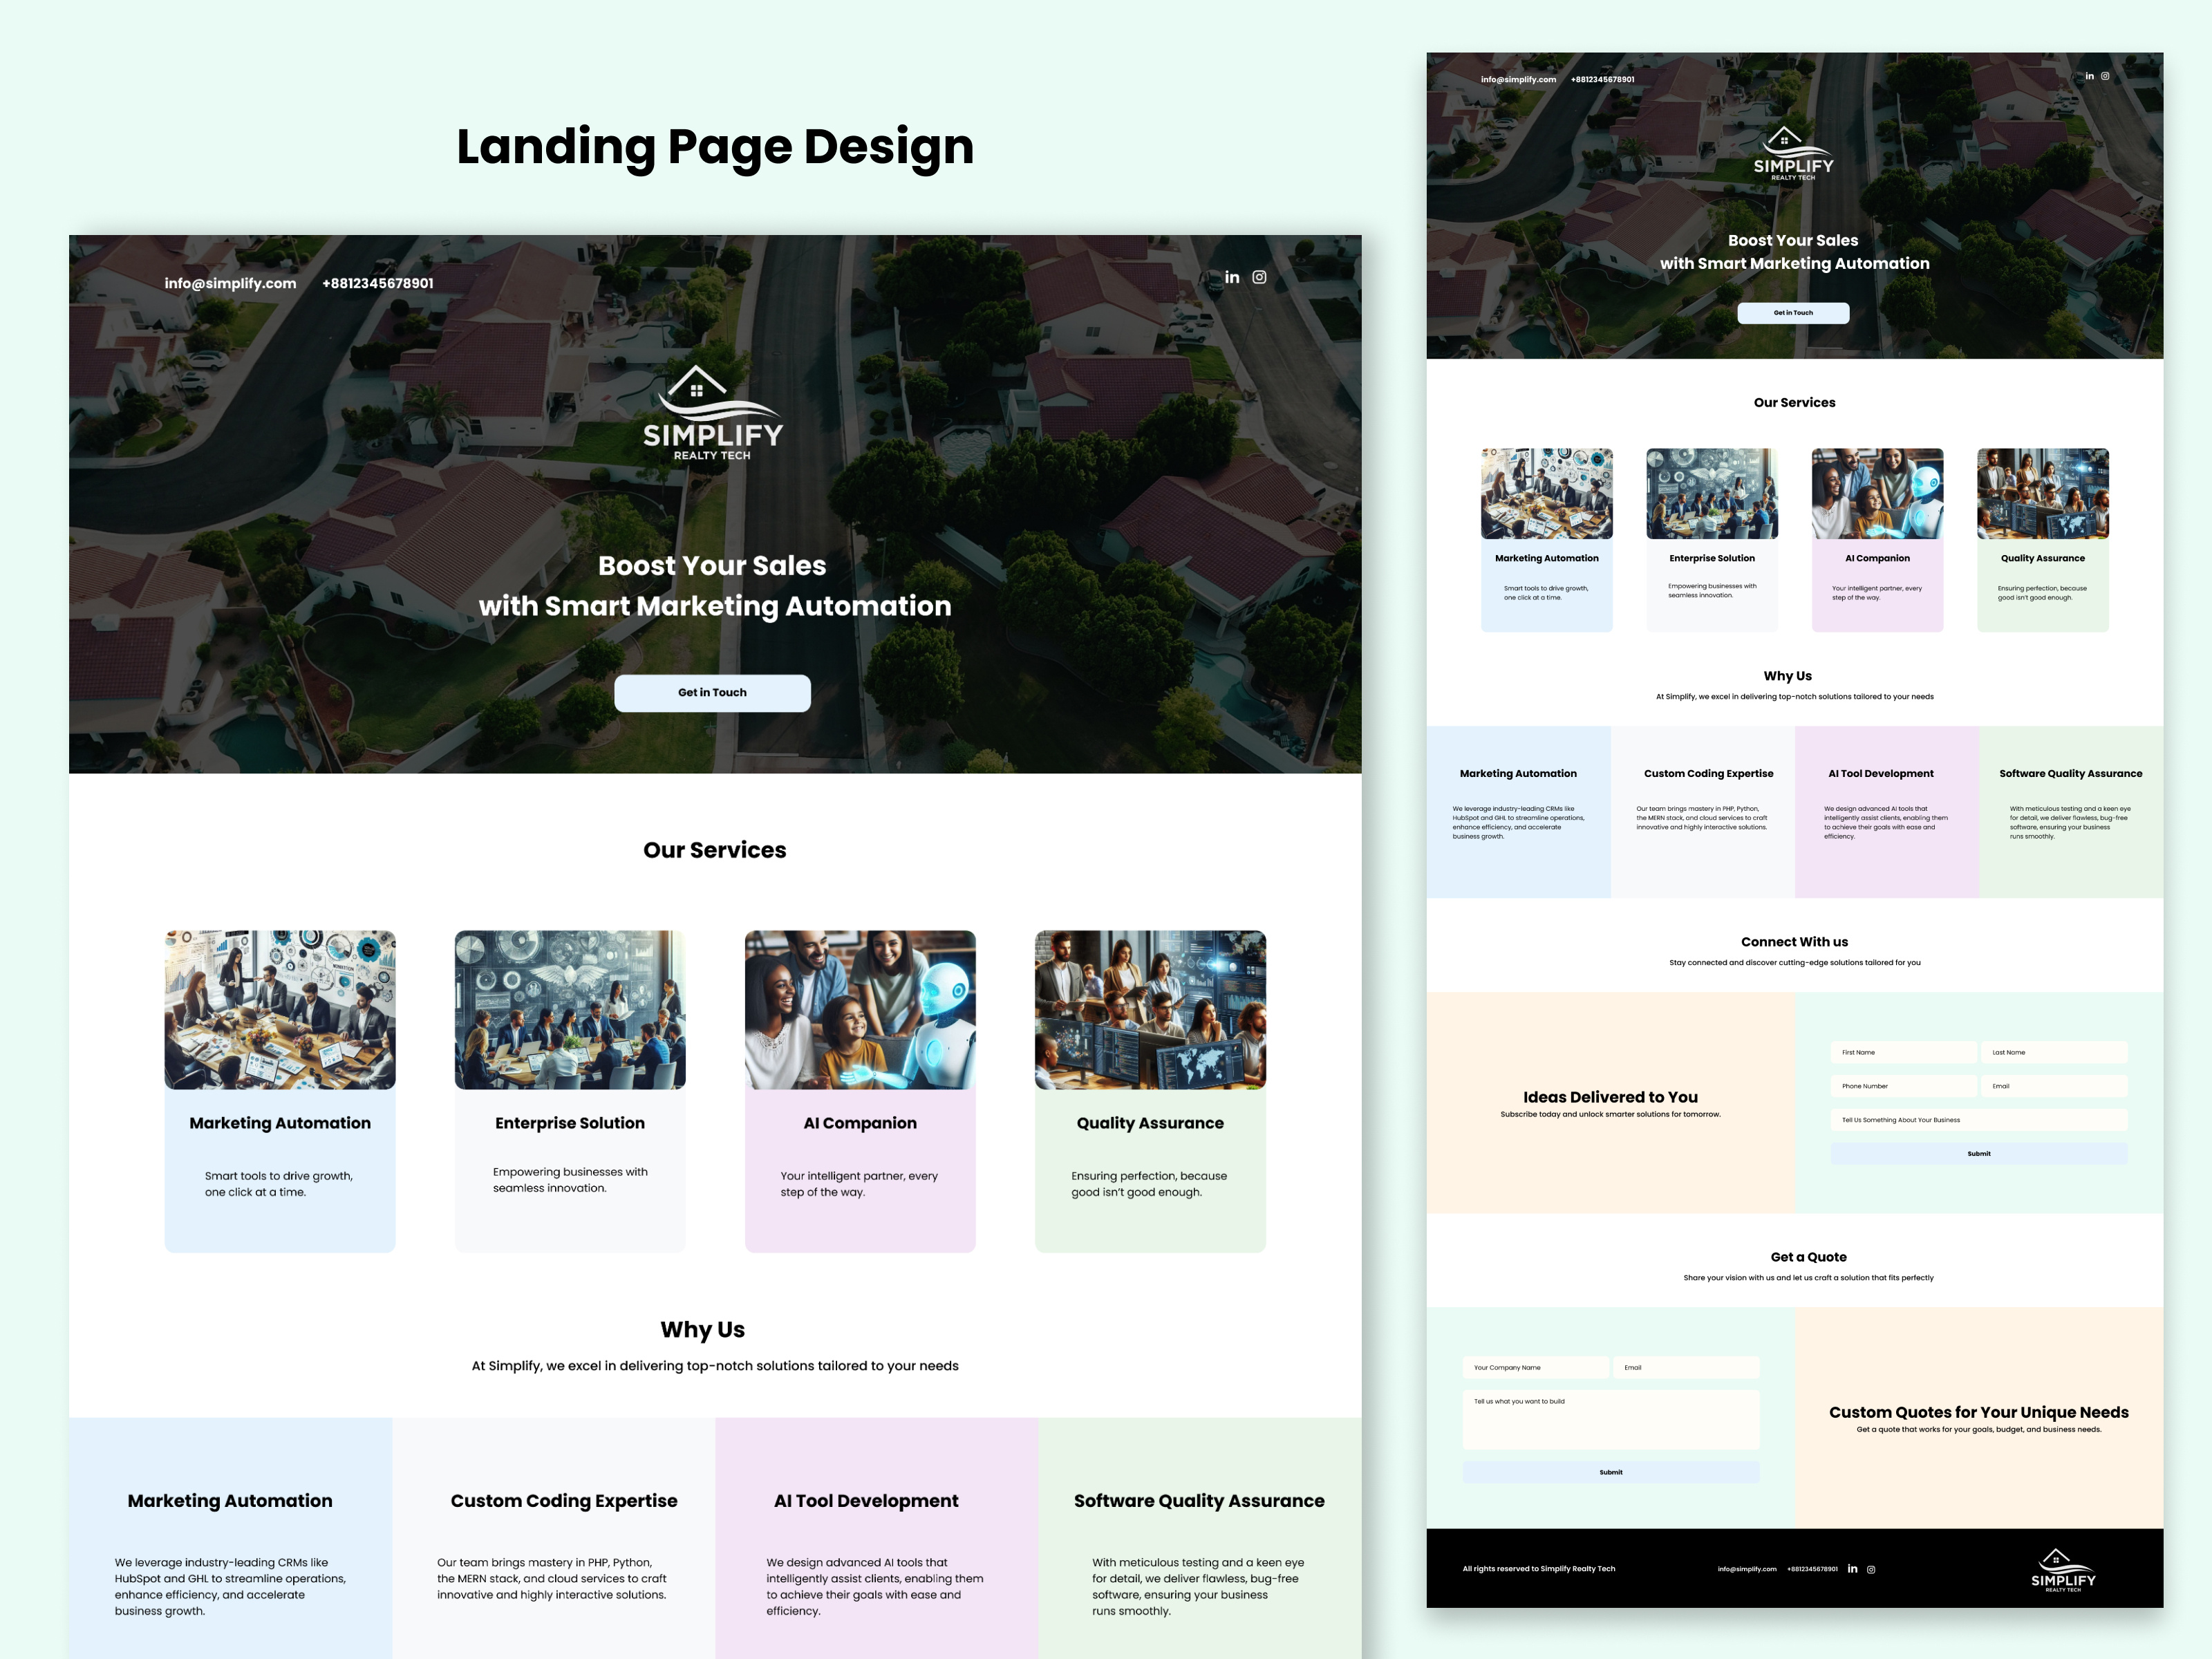Click the LinkedIn icon in large header
Viewport: 2212px width, 1659px height.
[x=1232, y=277]
